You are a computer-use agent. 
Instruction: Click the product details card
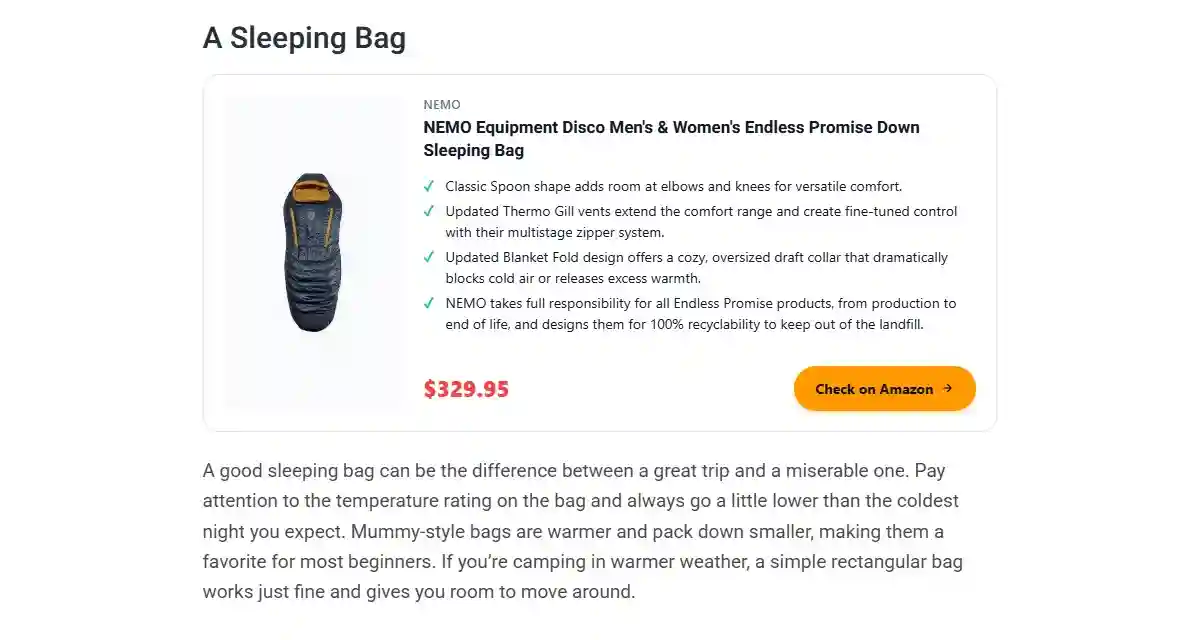click(x=598, y=252)
